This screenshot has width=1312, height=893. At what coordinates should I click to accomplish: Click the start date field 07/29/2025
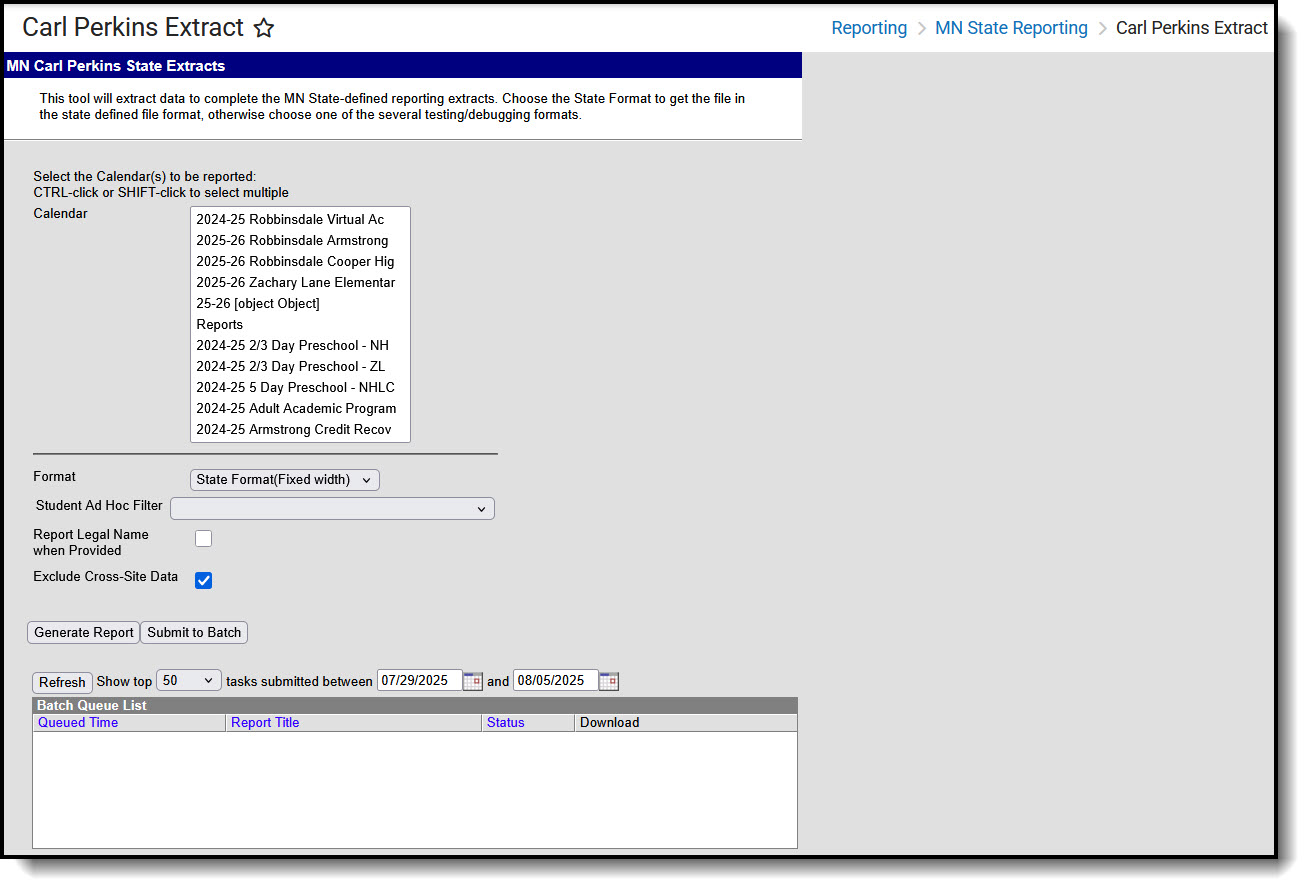420,681
